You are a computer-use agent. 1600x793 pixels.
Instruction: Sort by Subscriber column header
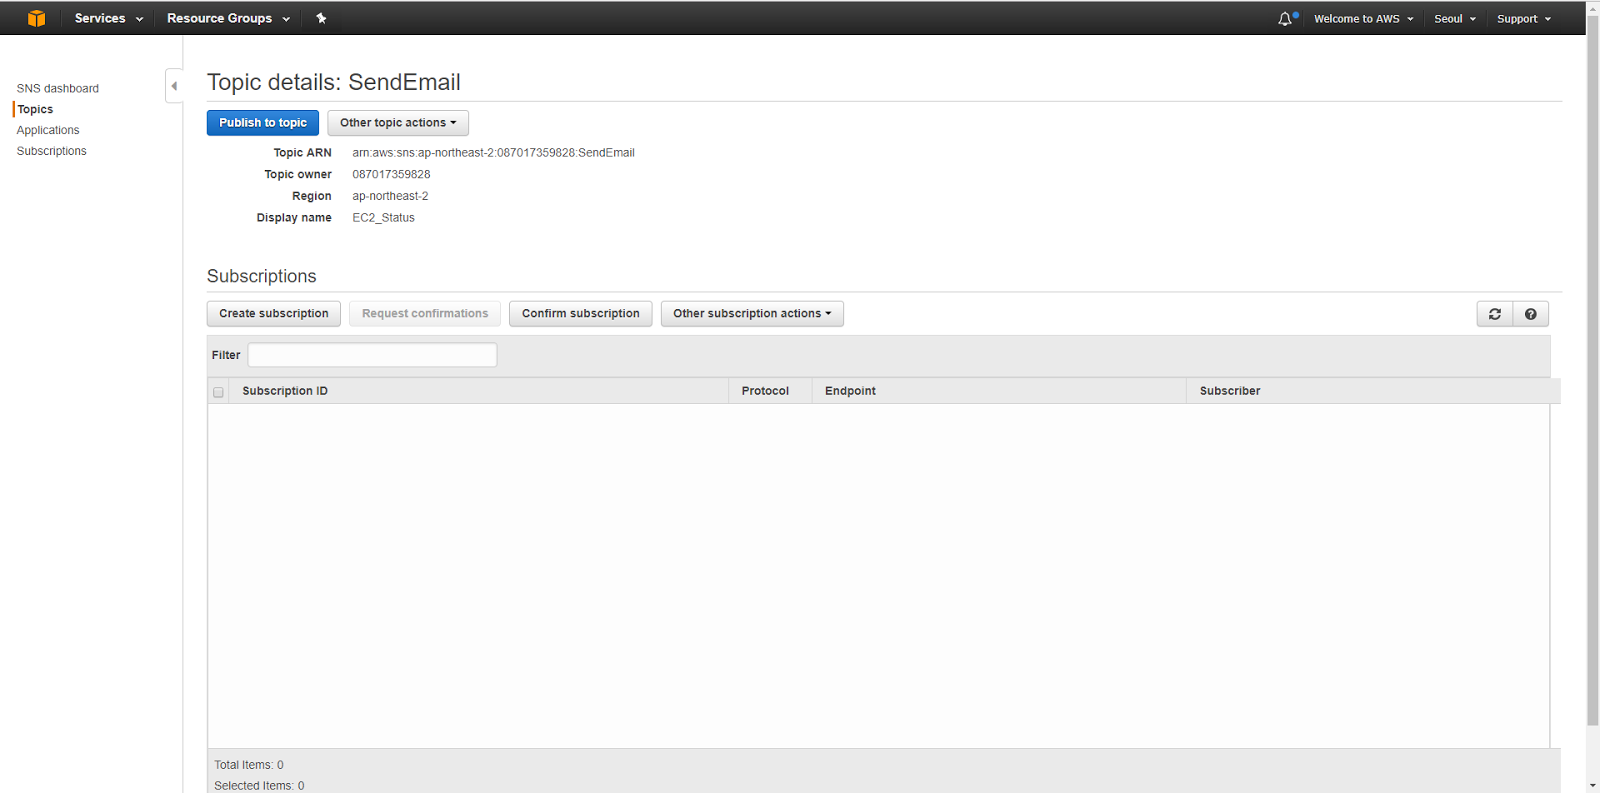pos(1373,391)
